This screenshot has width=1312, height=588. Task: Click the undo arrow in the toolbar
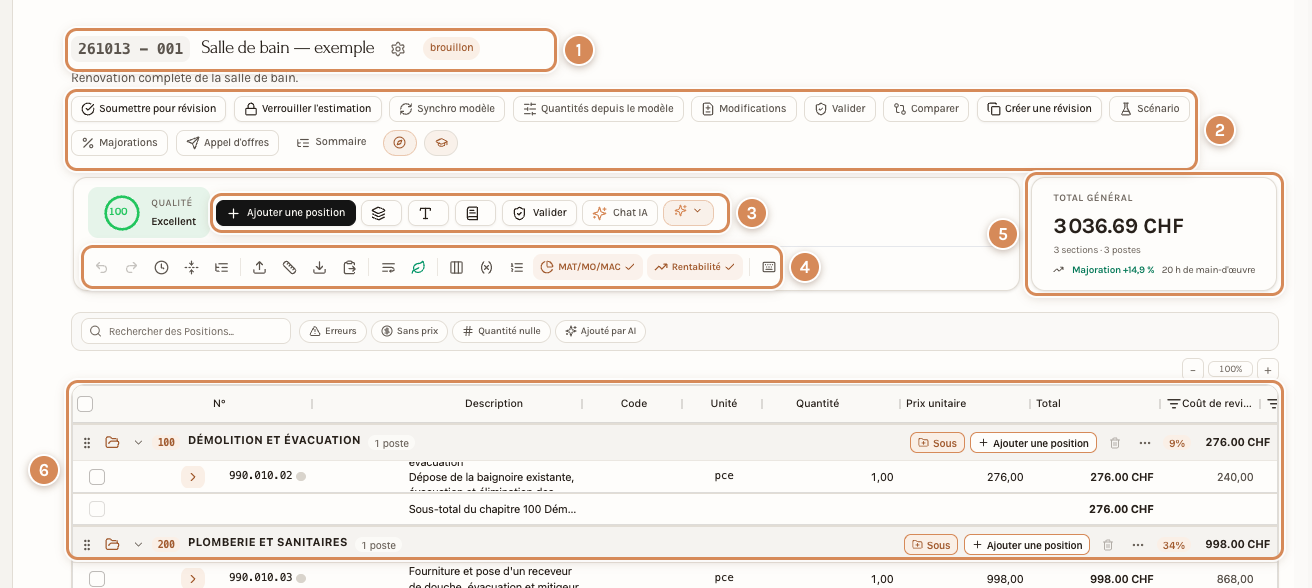(x=101, y=267)
